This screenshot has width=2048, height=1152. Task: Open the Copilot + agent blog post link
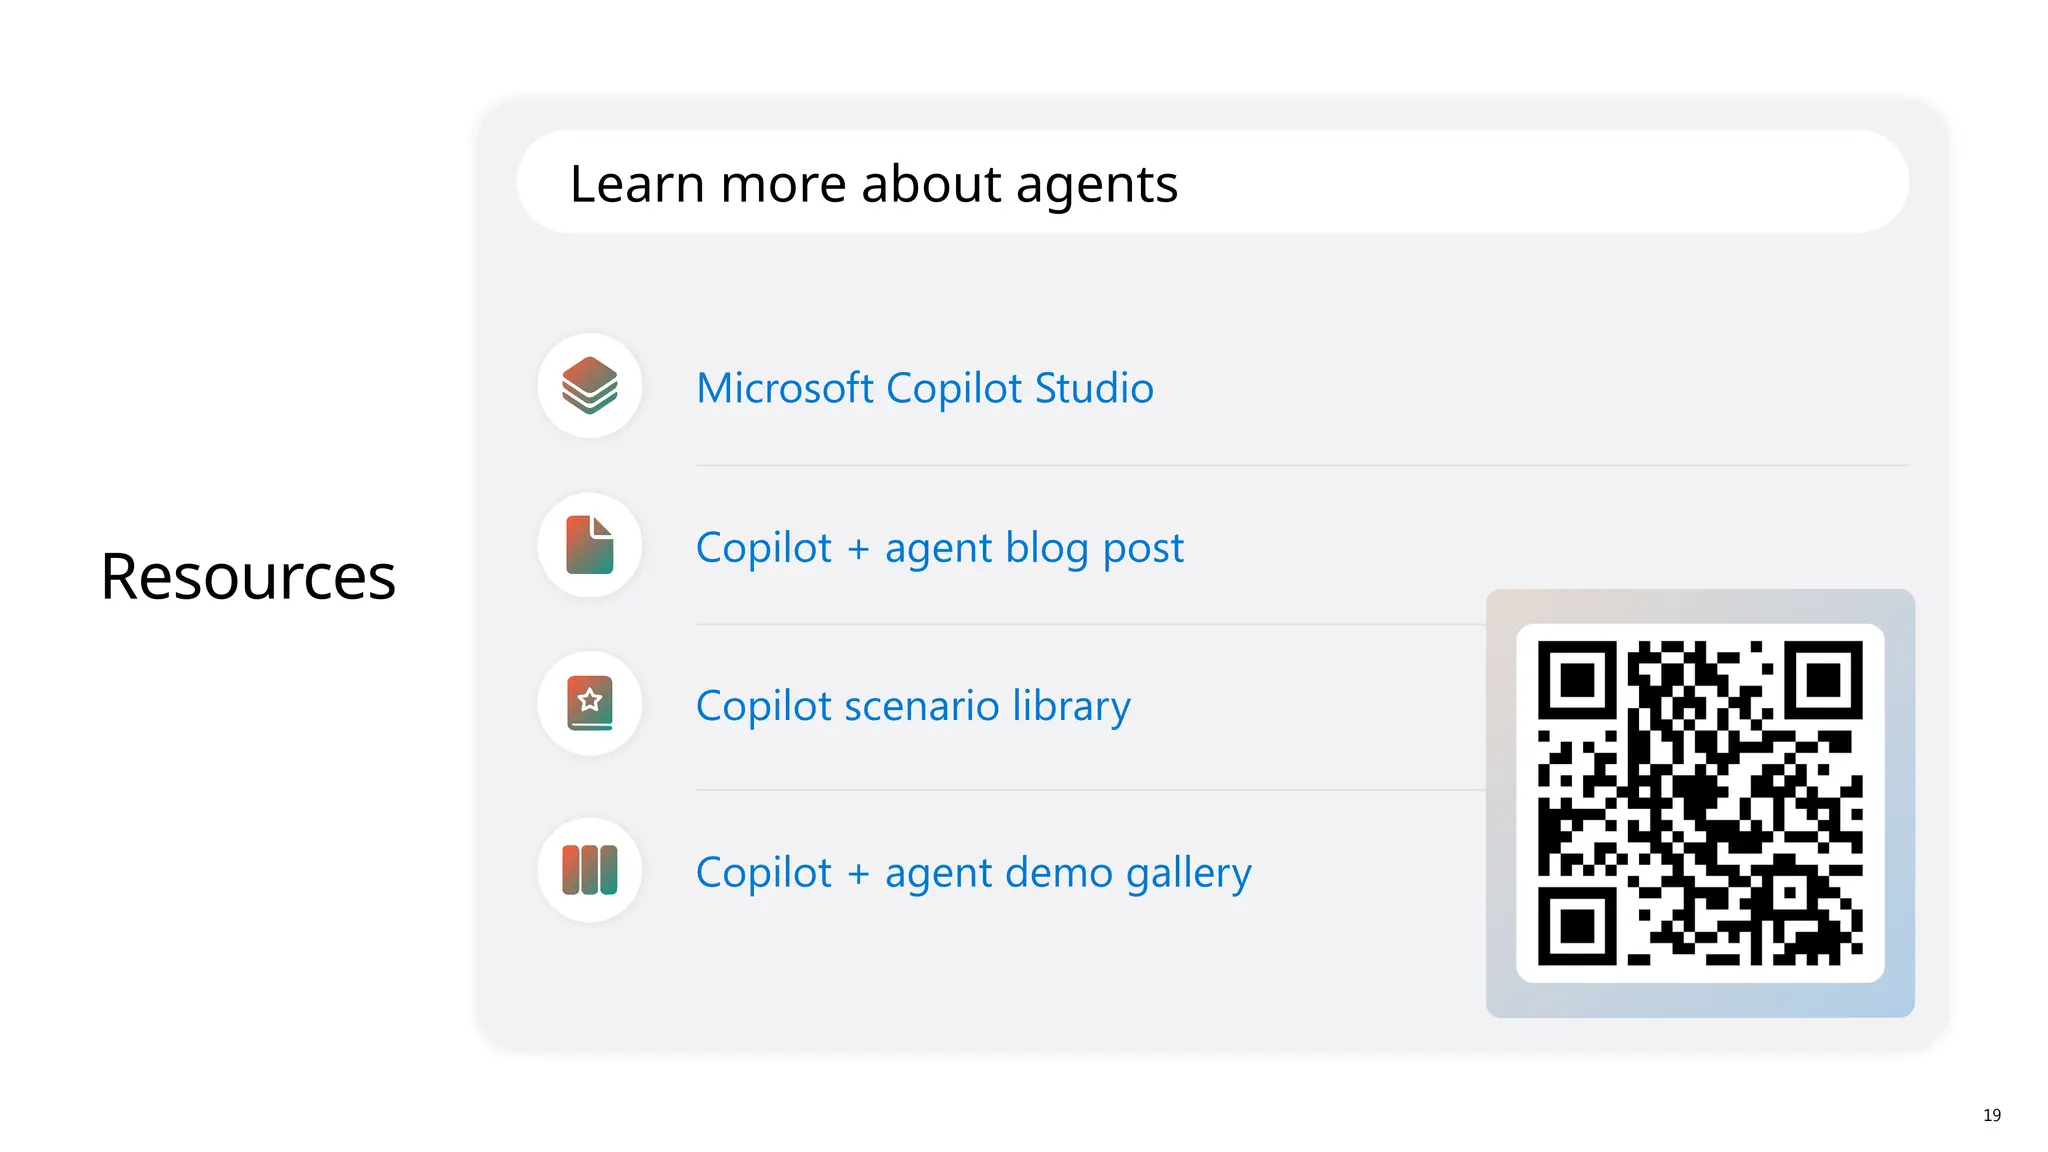point(939,548)
